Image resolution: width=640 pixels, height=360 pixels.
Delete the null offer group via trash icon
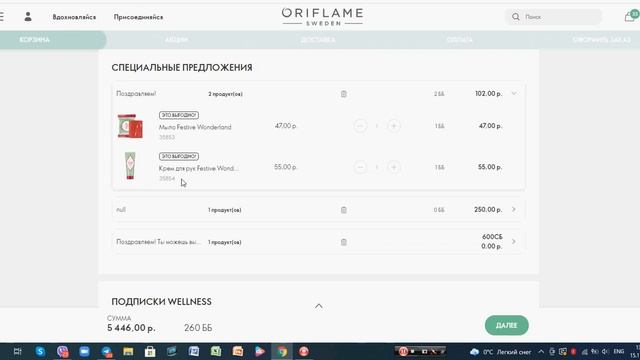click(x=344, y=210)
